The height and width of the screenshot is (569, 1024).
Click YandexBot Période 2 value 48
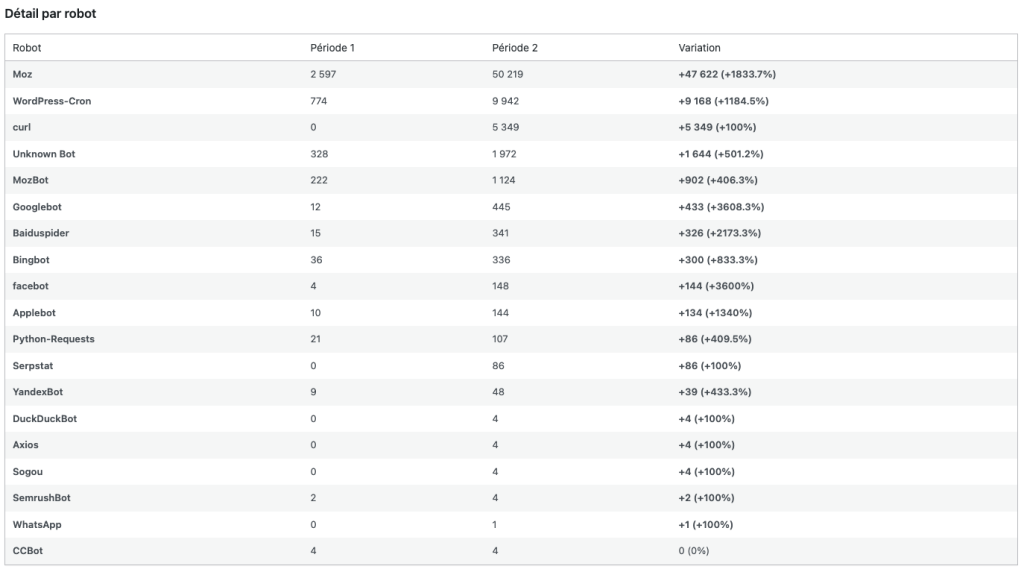(498, 392)
